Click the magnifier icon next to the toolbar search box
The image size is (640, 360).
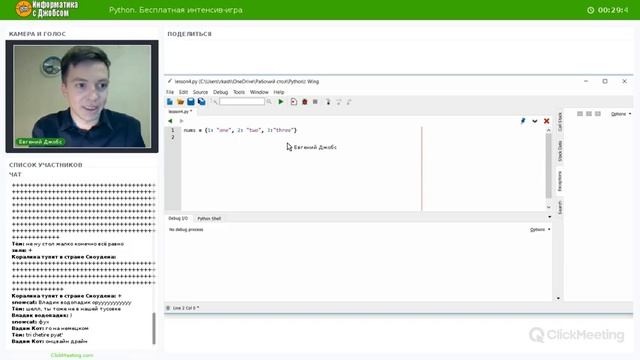[x=269, y=102]
